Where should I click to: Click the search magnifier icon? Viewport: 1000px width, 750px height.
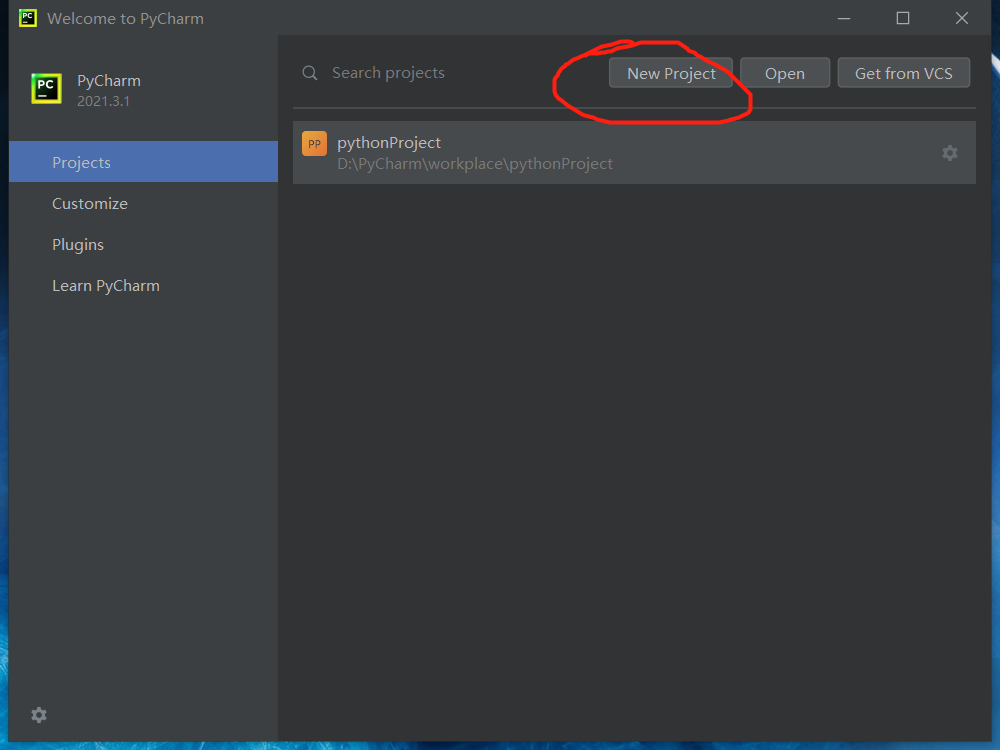pyautogui.click(x=310, y=73)
